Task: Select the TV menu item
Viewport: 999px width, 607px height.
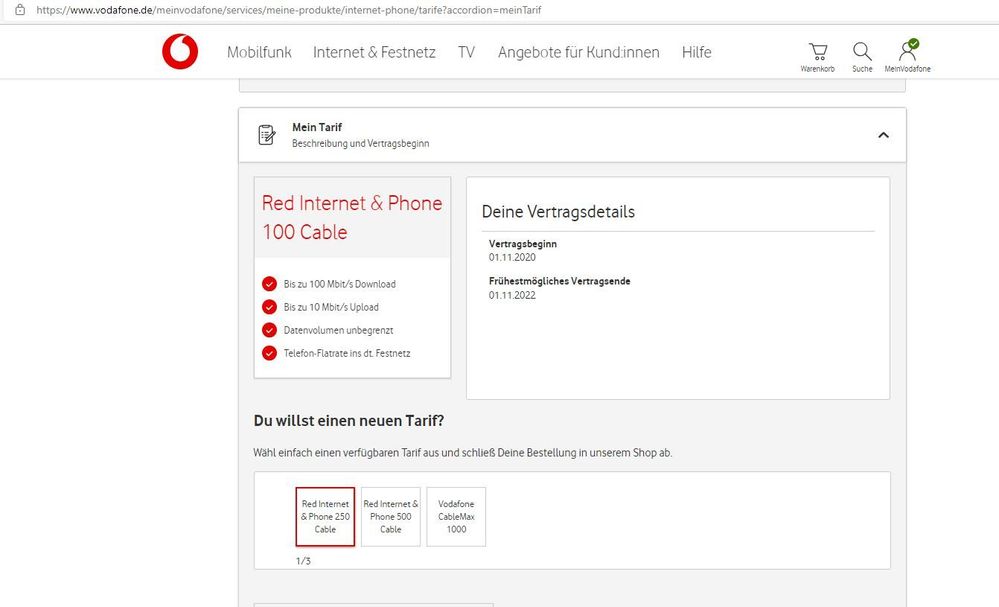Action: click(466, 52)
